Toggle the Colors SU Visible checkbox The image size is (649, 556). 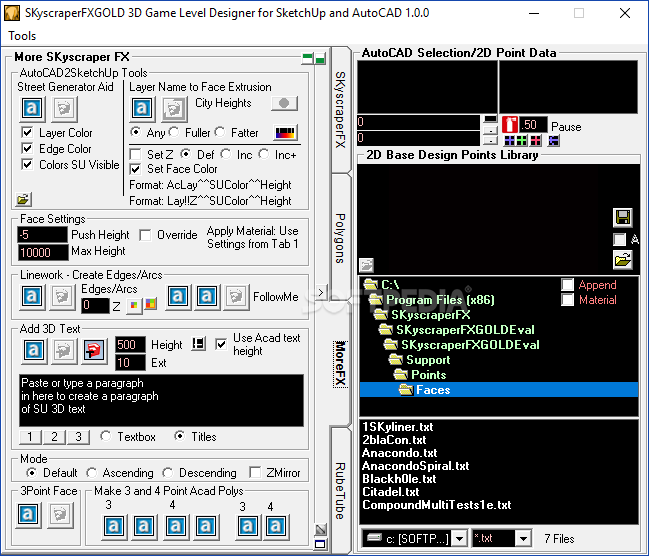tap(27, 164)
